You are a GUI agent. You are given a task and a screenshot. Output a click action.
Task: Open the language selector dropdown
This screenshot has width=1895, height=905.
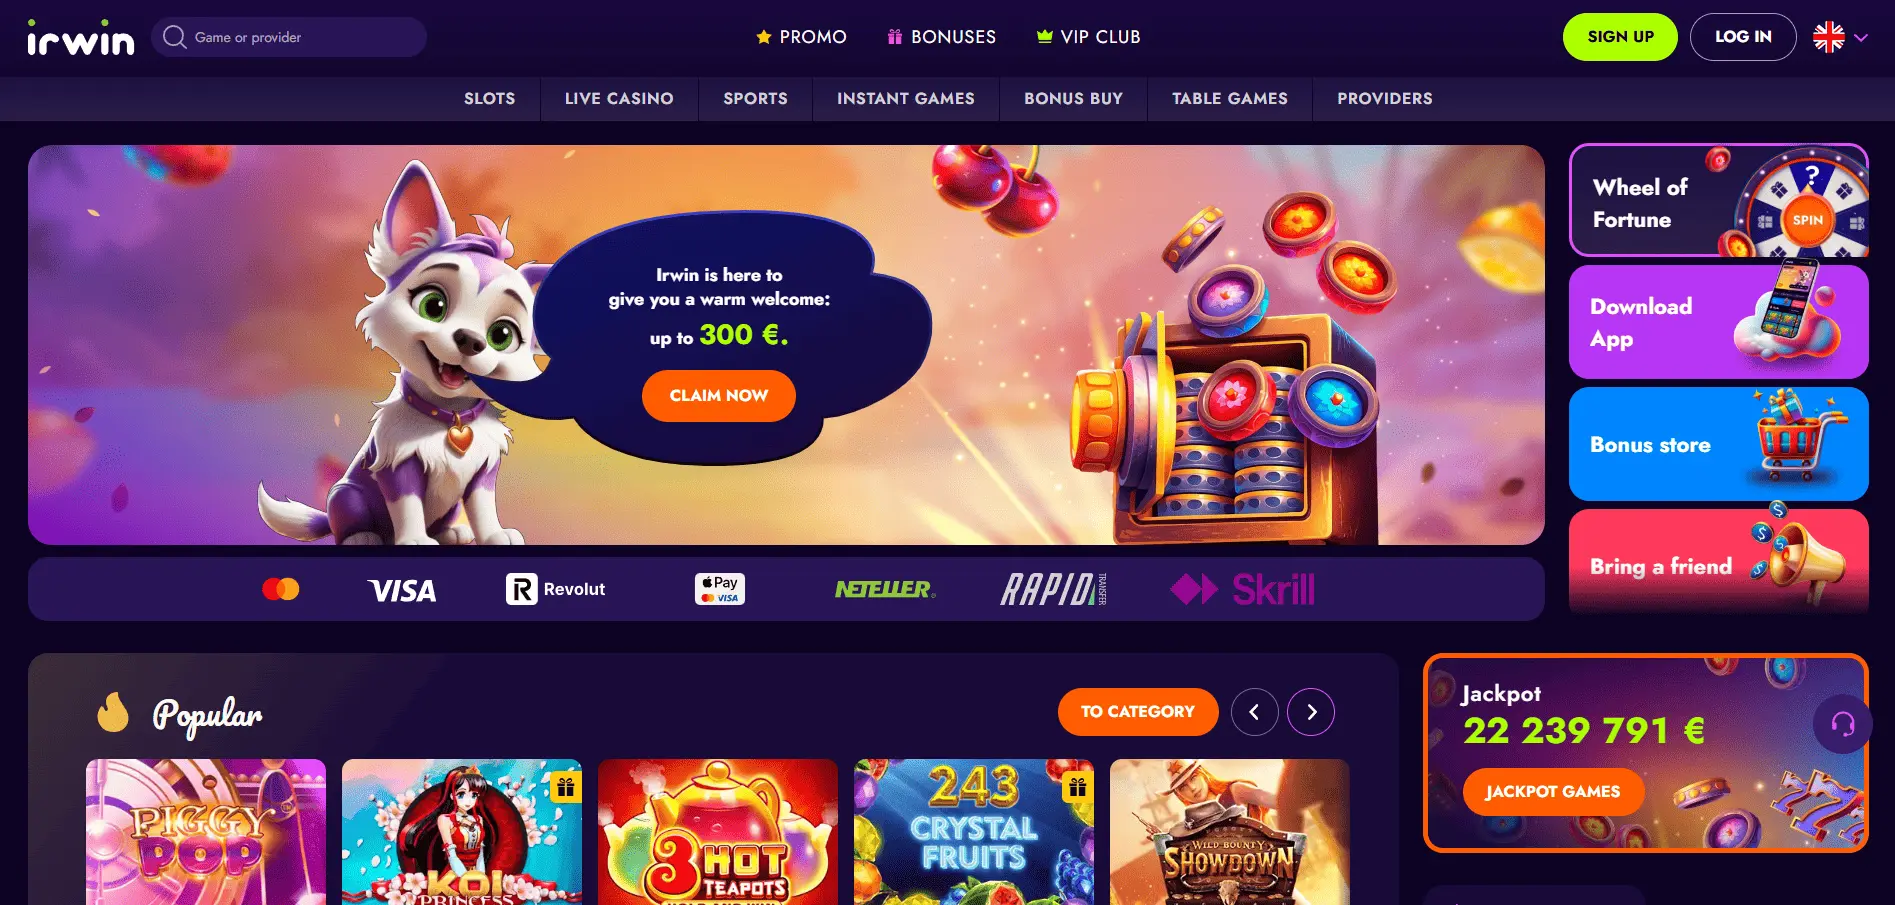1841,37
